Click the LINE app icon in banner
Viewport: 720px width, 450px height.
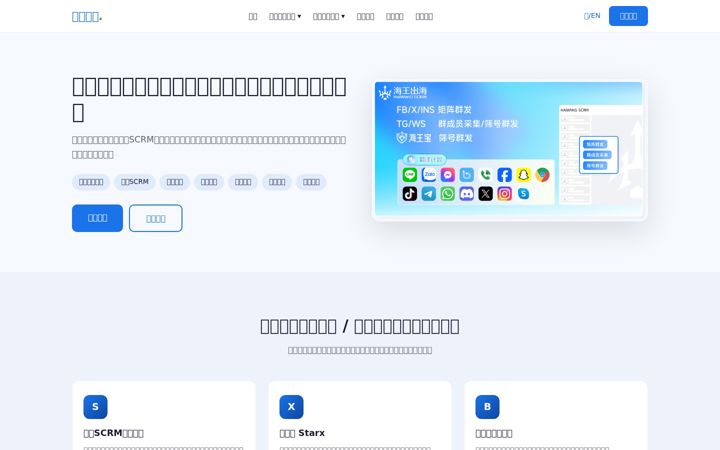pyautogui.click(x=410, y=175)
